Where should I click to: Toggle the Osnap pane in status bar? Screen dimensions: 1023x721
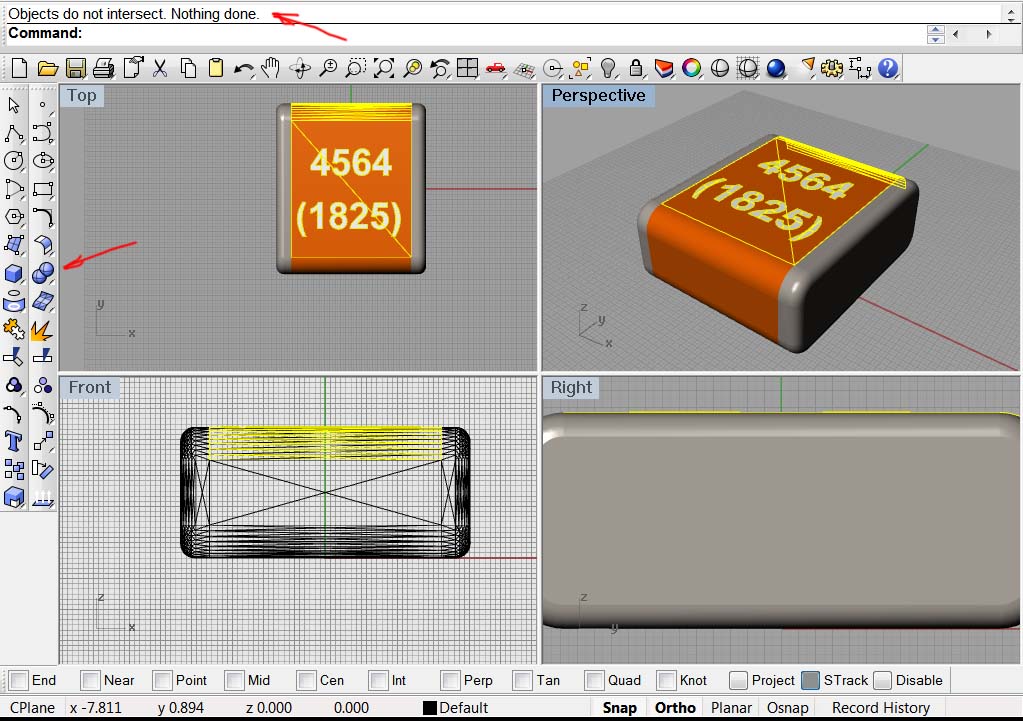787,708
